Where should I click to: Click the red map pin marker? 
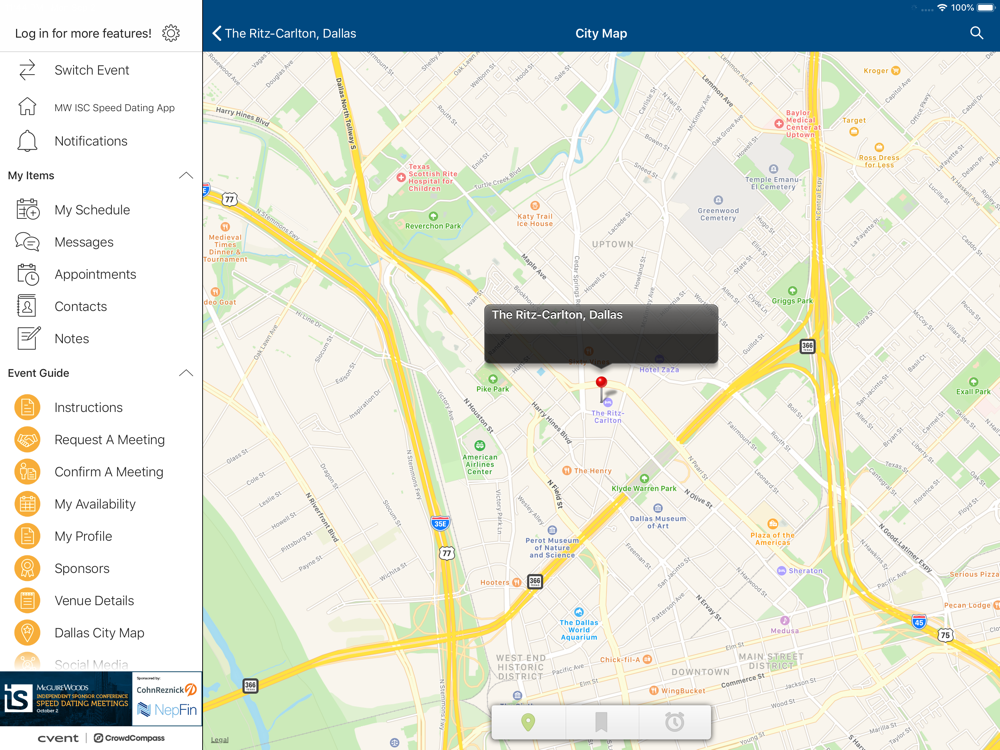[x=601, y=382]
